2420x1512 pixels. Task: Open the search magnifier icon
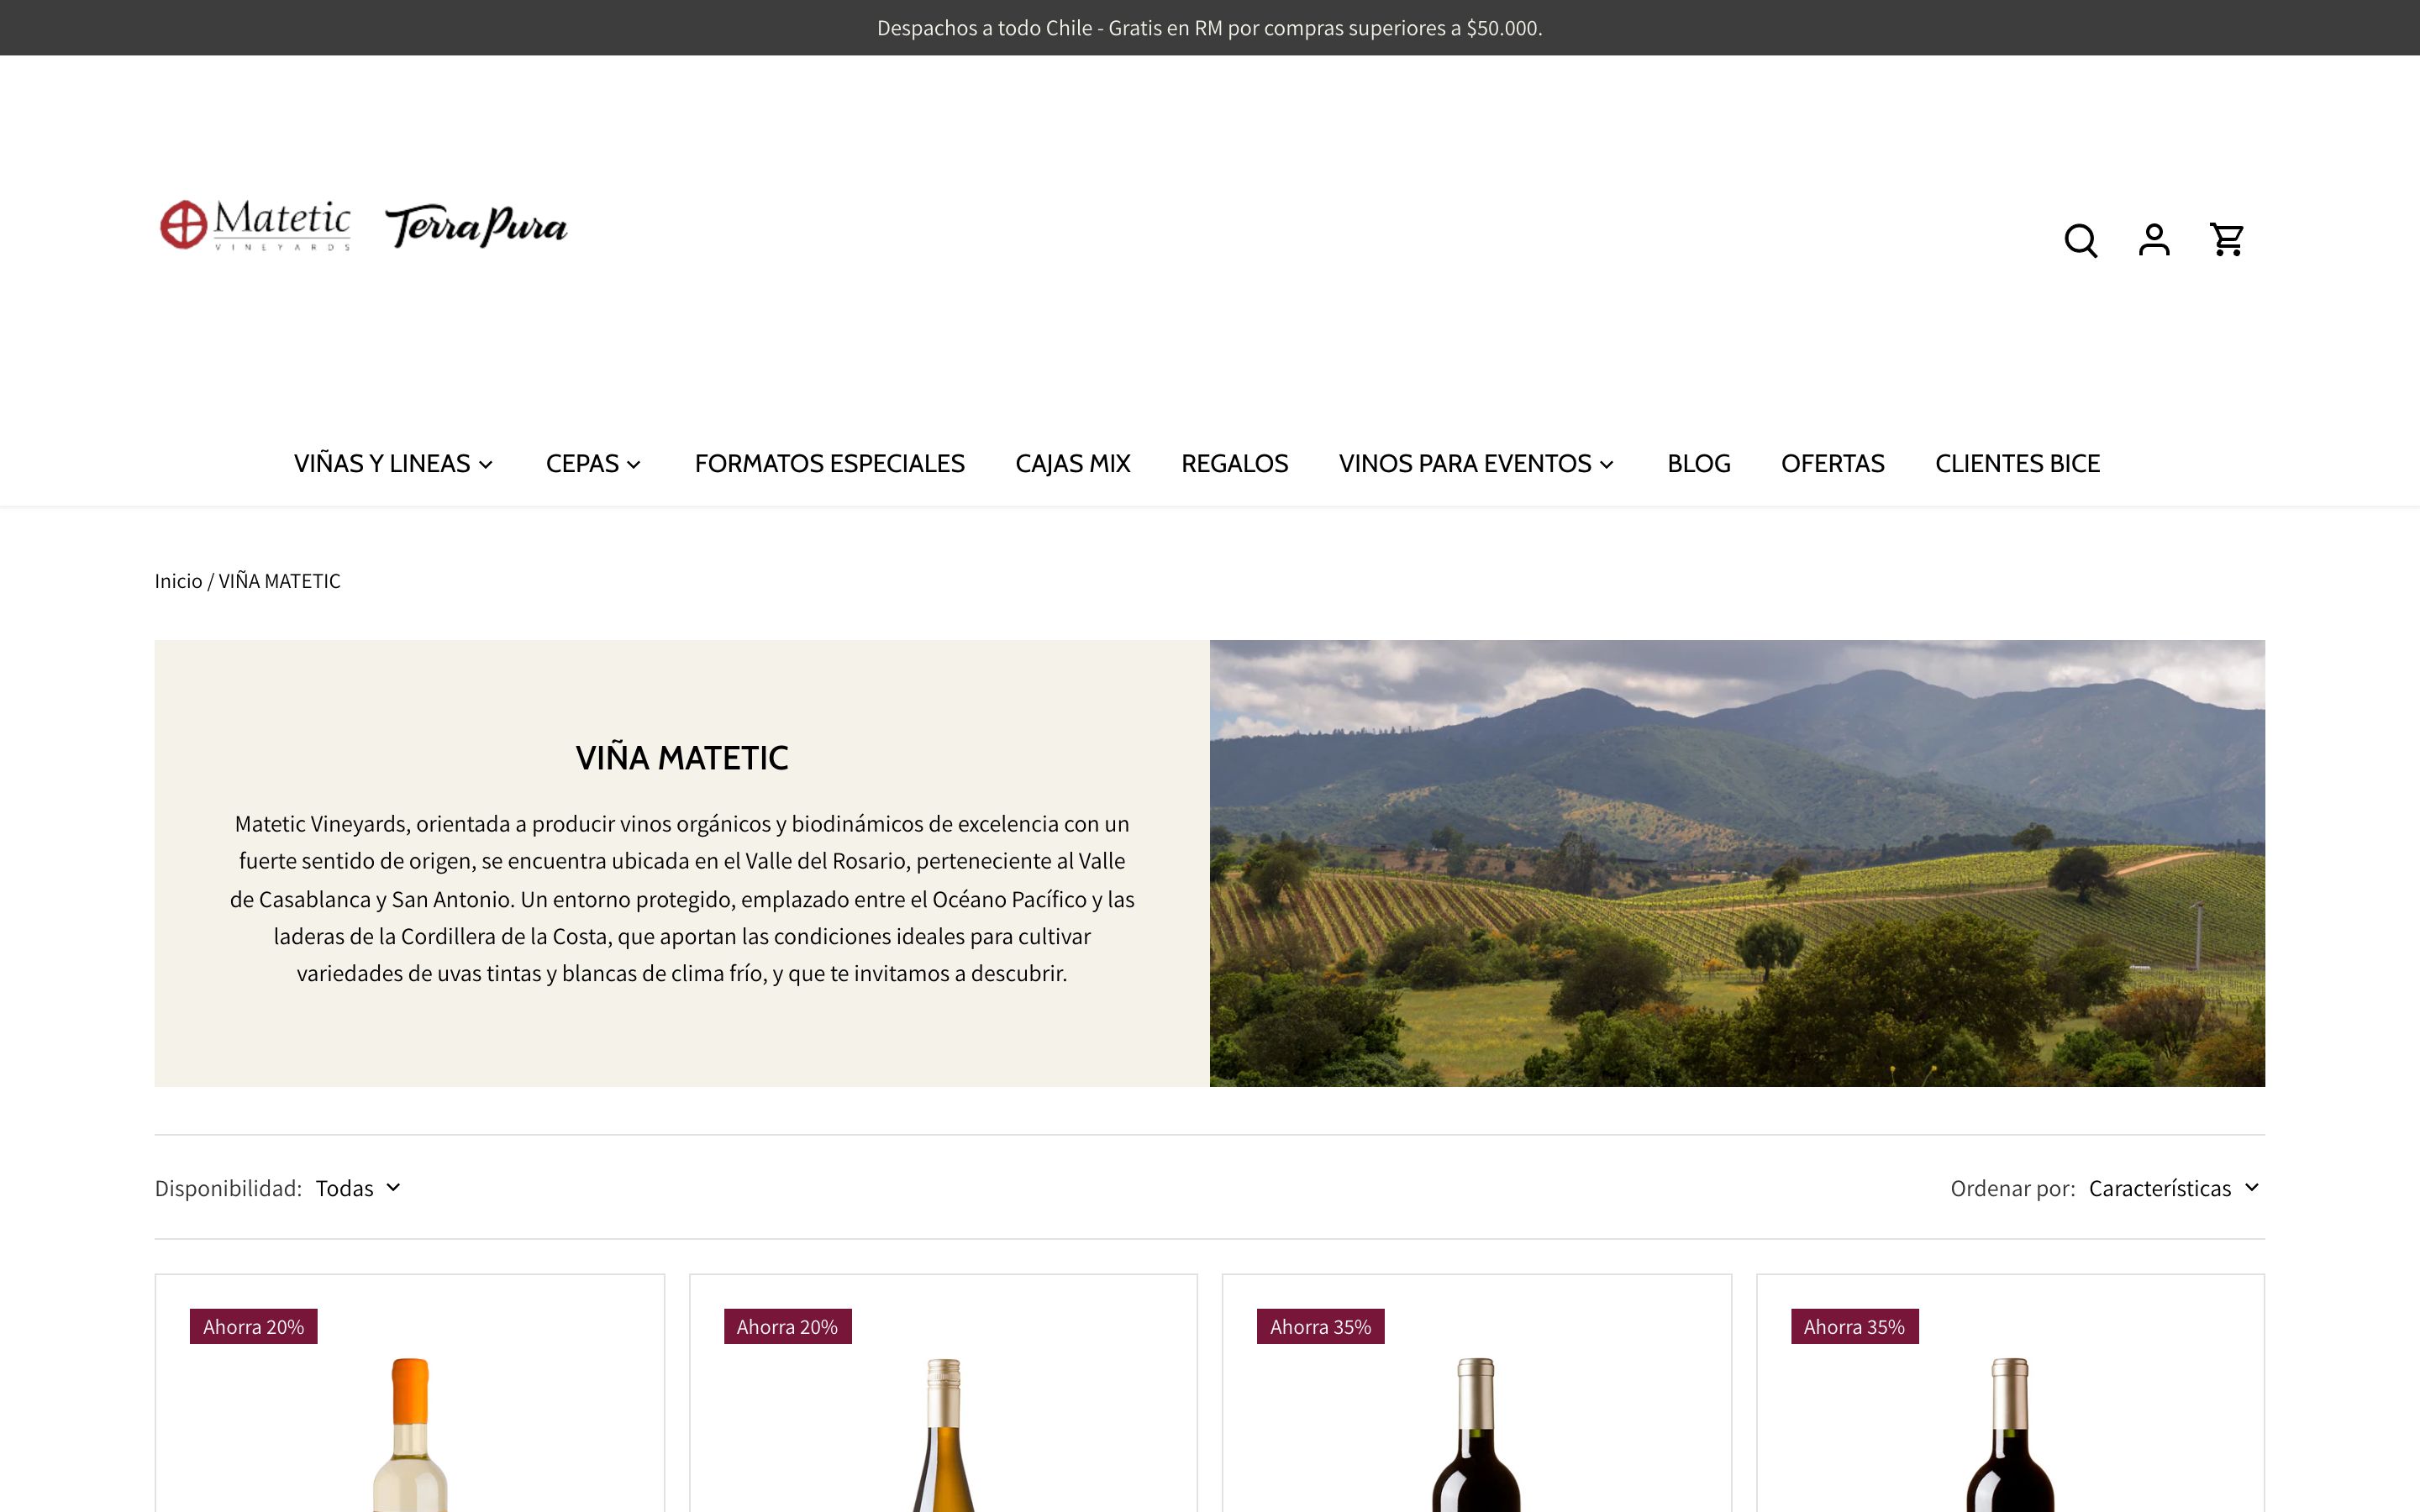tap(2080, 240)
